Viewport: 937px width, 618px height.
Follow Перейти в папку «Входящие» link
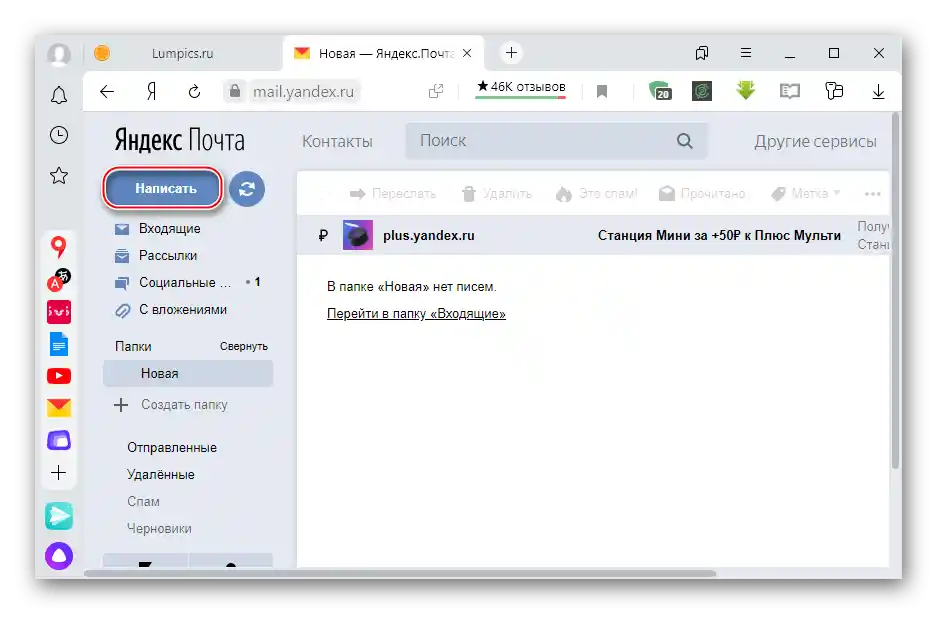[x=416, y=313]
